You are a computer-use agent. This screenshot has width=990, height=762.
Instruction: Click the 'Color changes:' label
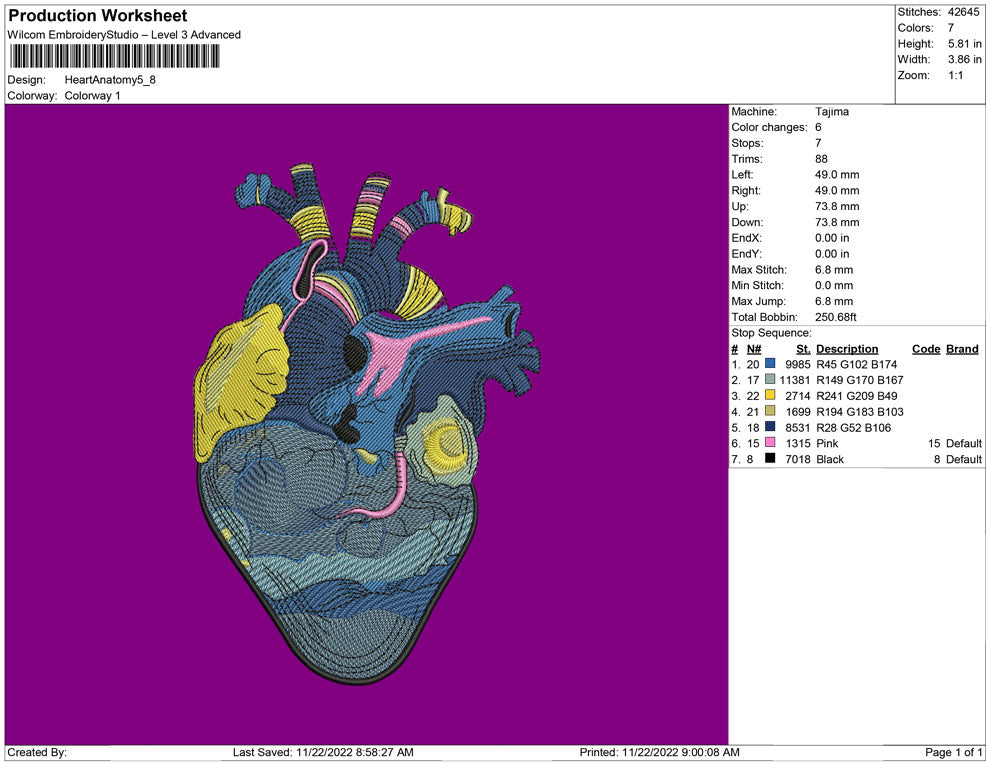click(x=769, y=128)
